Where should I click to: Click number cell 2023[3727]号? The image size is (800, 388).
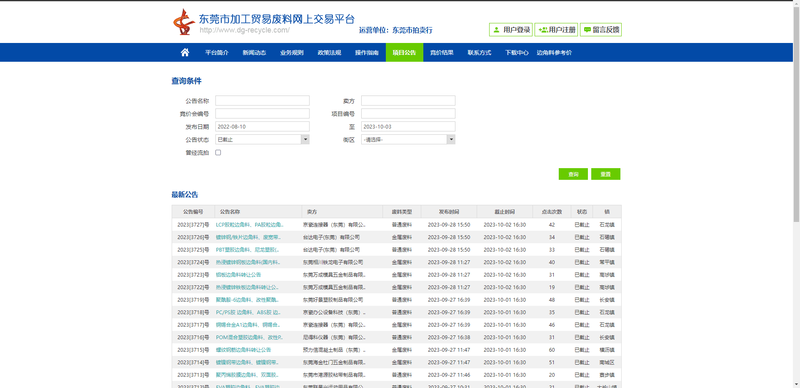(x=193, y=225)
